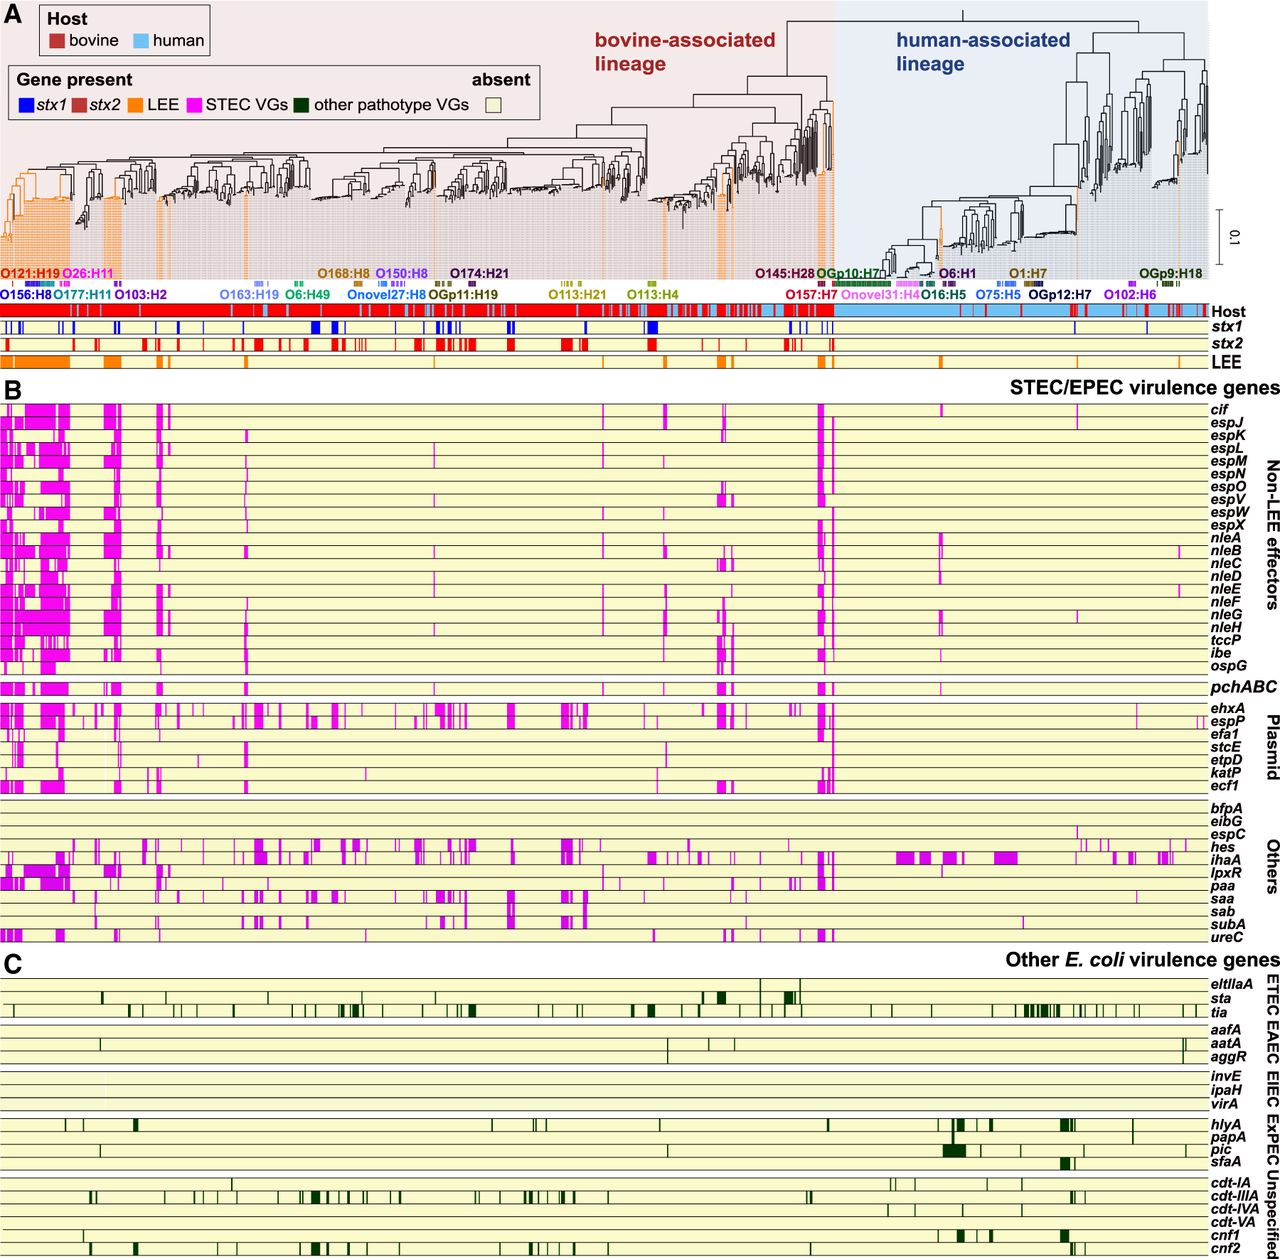The width and height of the screenshot is (1280, 1259).
Task: Select the pale yellow absent legend box
Action: (493, 105)
